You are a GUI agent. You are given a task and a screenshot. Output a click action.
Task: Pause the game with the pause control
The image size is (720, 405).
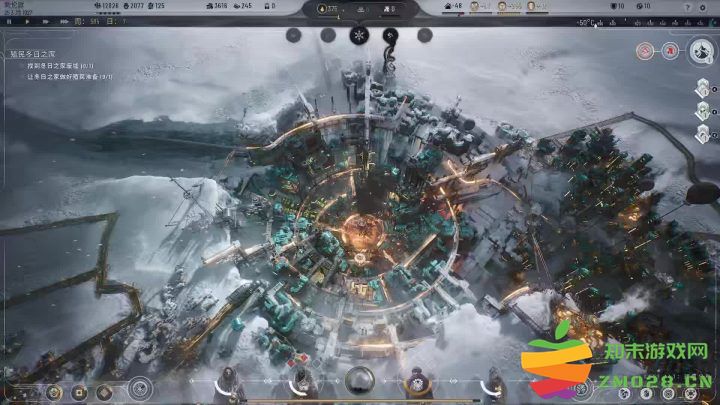9,22
